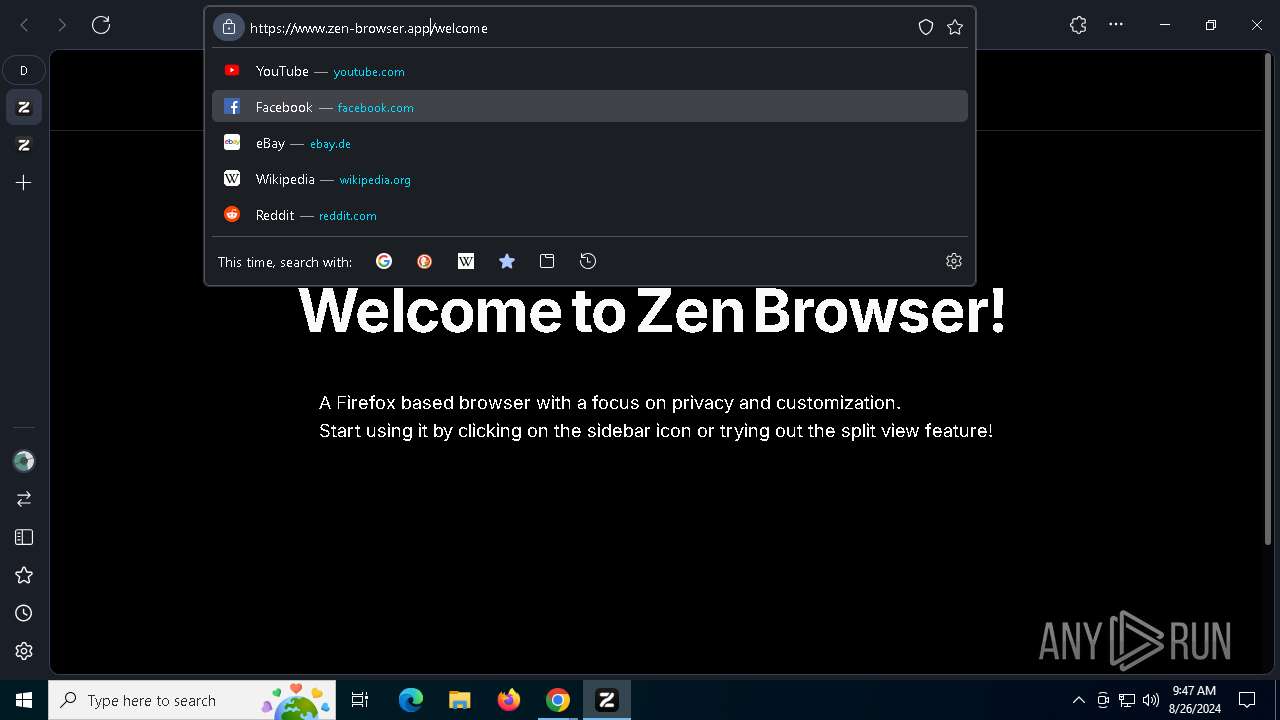Go back to the previous page
Image resolution: width=1280 pixels, height=720 pixels.
pos(24,25)
